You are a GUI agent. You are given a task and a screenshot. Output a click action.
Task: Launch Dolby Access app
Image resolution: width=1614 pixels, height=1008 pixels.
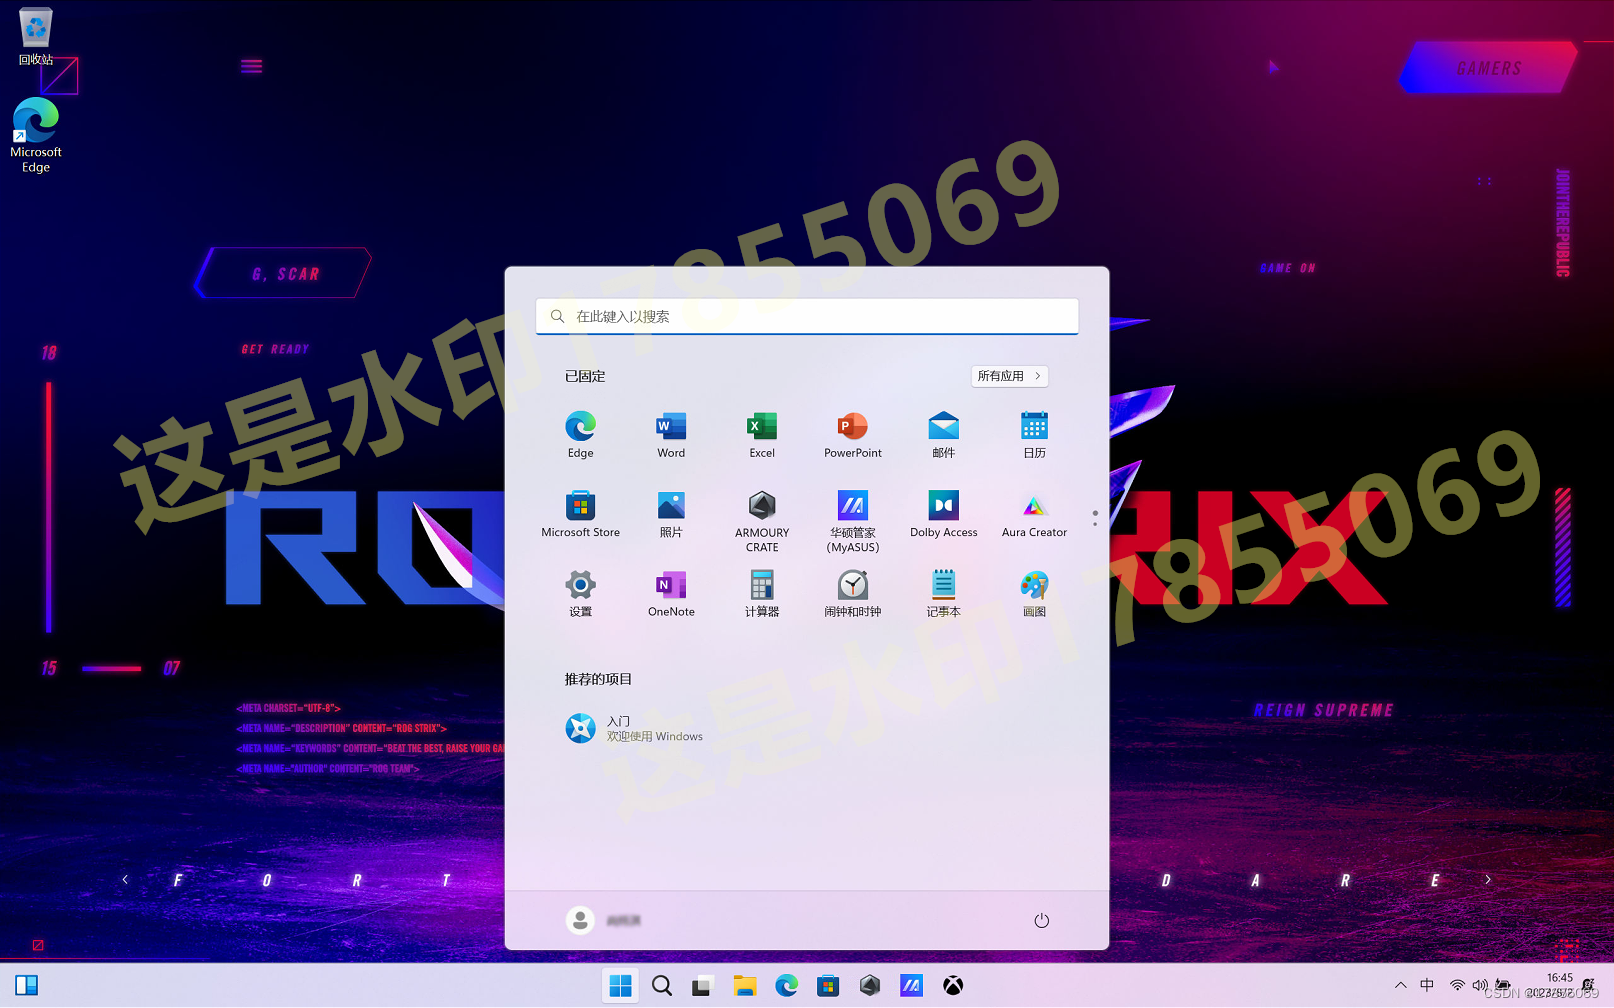(943, 514)
